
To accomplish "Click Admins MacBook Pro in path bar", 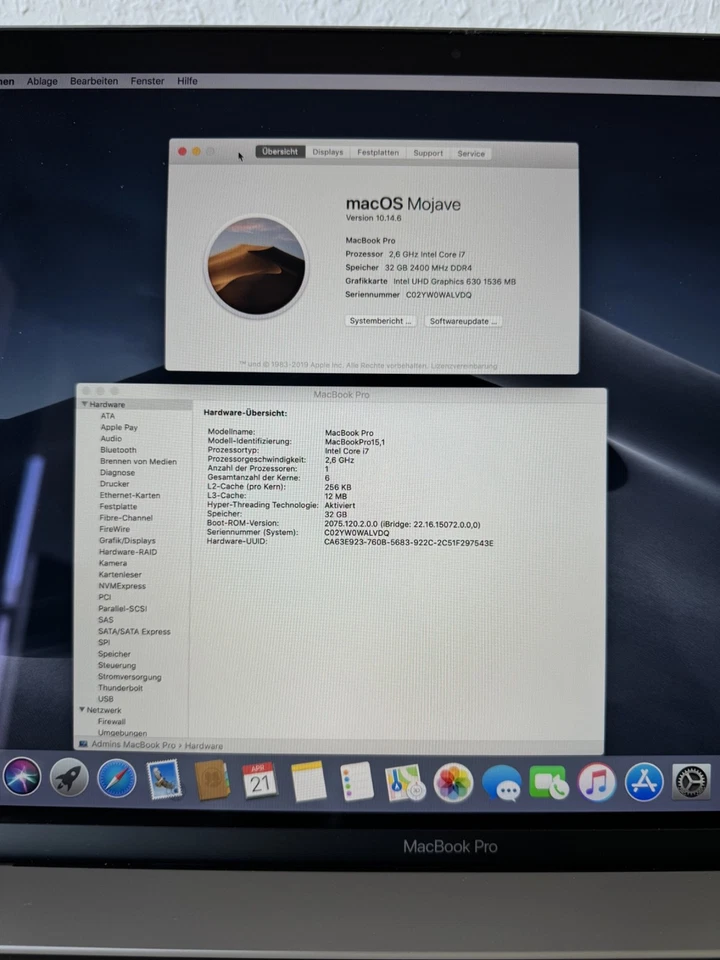I will click(133, 745).
